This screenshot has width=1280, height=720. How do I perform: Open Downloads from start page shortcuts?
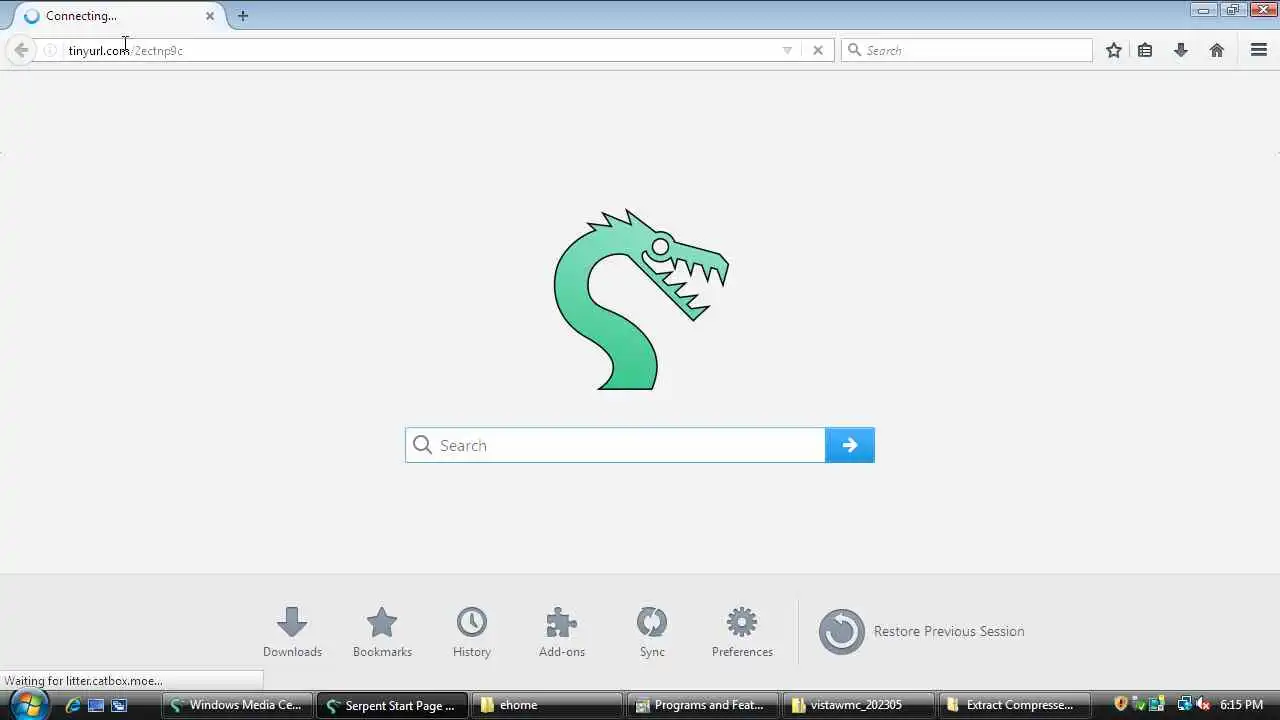tap(292, 632)
